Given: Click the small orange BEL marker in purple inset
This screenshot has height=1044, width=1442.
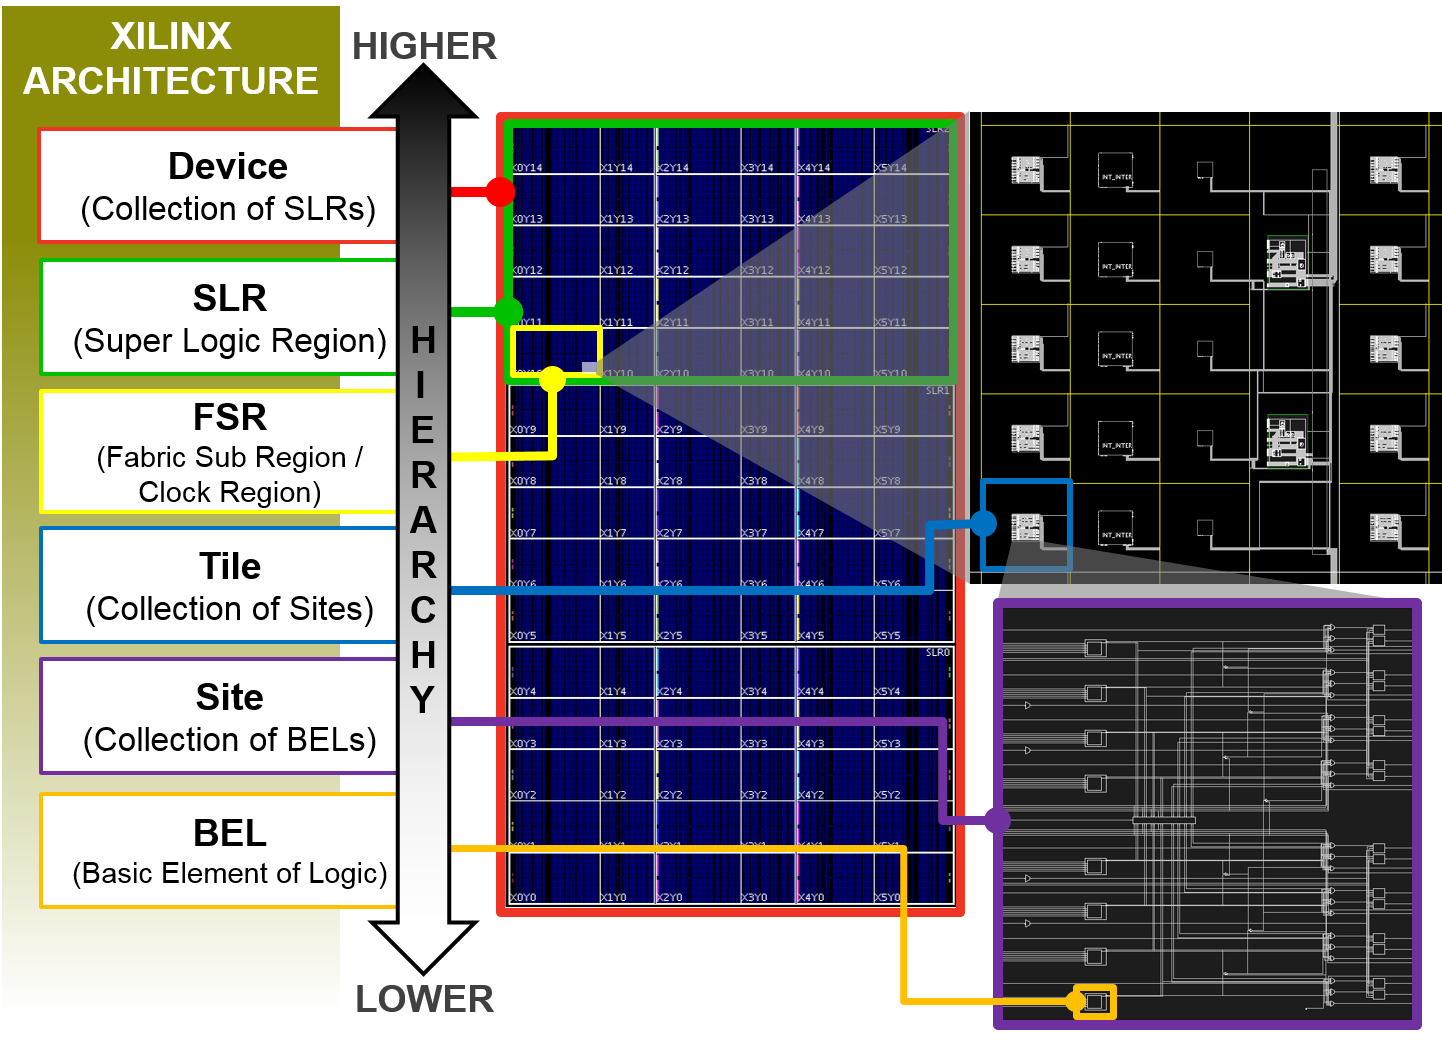Looking at the screenshot, I should click(1097, 1000).
